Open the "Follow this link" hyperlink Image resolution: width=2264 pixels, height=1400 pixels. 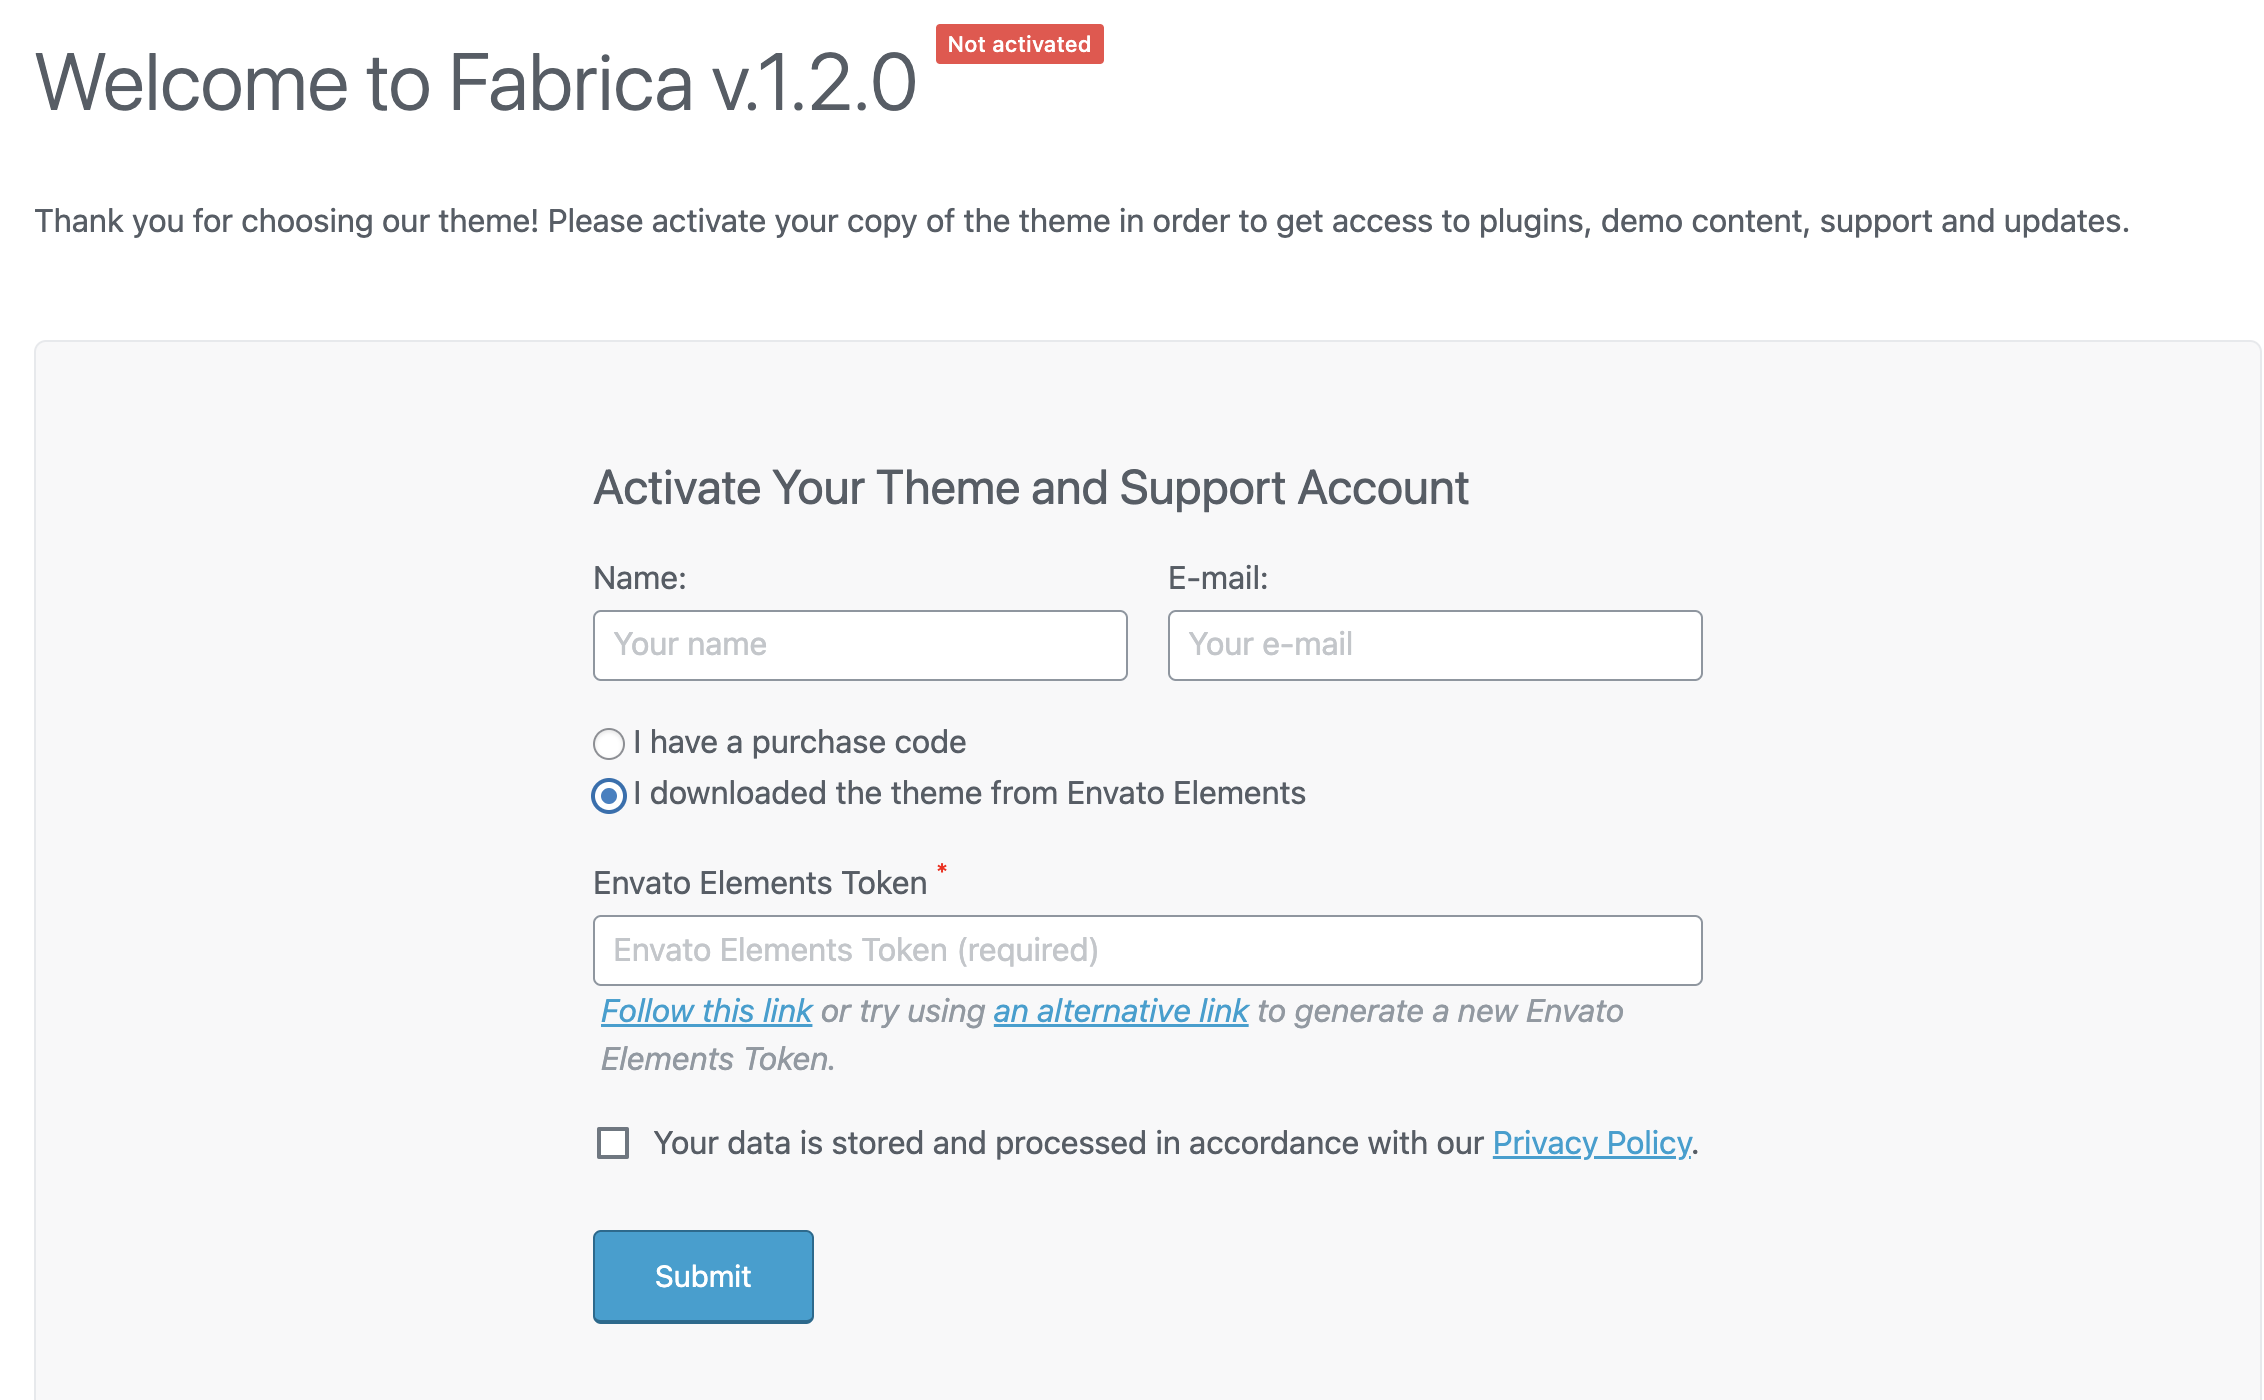point(706,1012)
